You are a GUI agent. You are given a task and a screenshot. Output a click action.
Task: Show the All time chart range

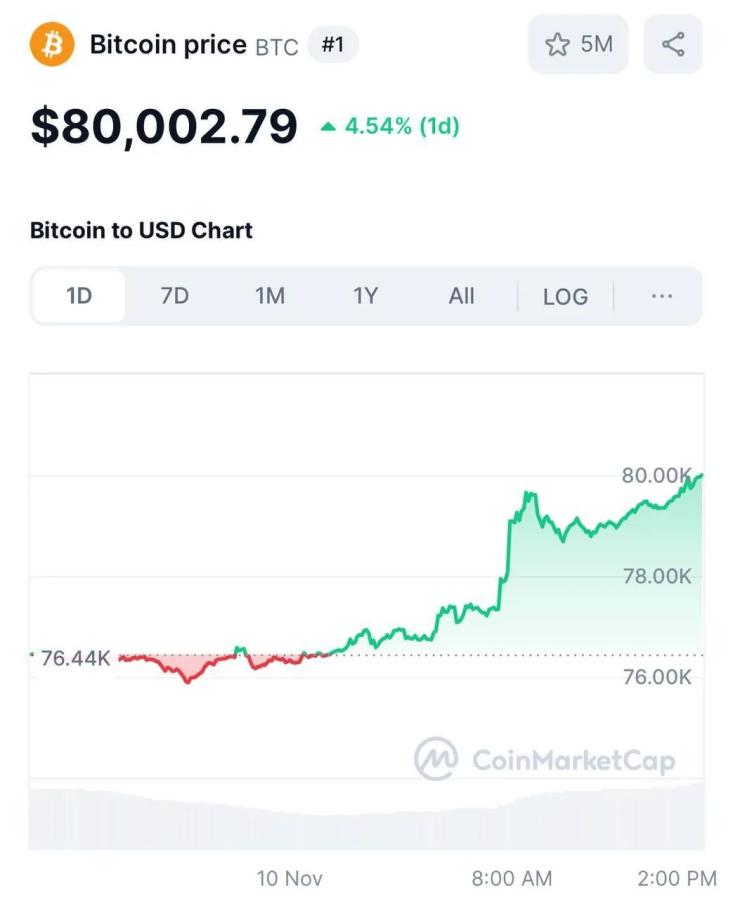pos(461,296)
